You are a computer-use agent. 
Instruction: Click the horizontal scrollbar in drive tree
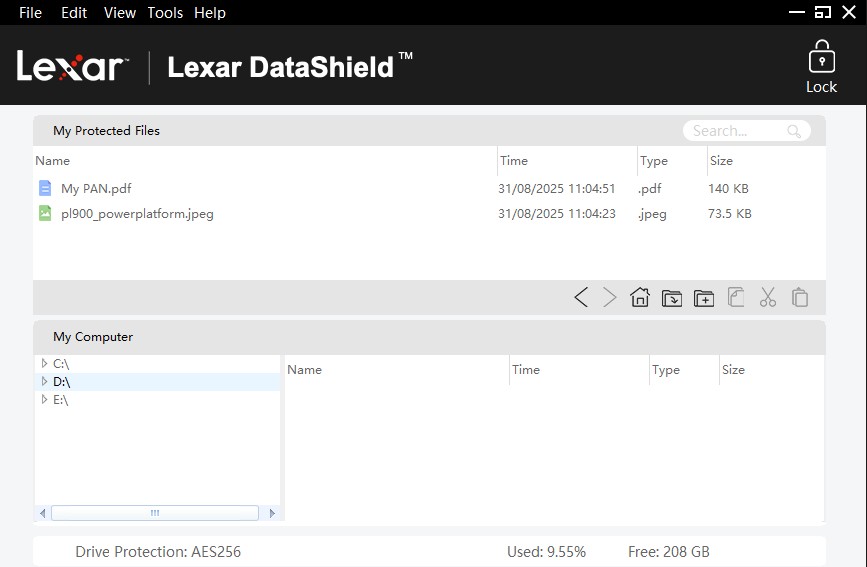155,513
